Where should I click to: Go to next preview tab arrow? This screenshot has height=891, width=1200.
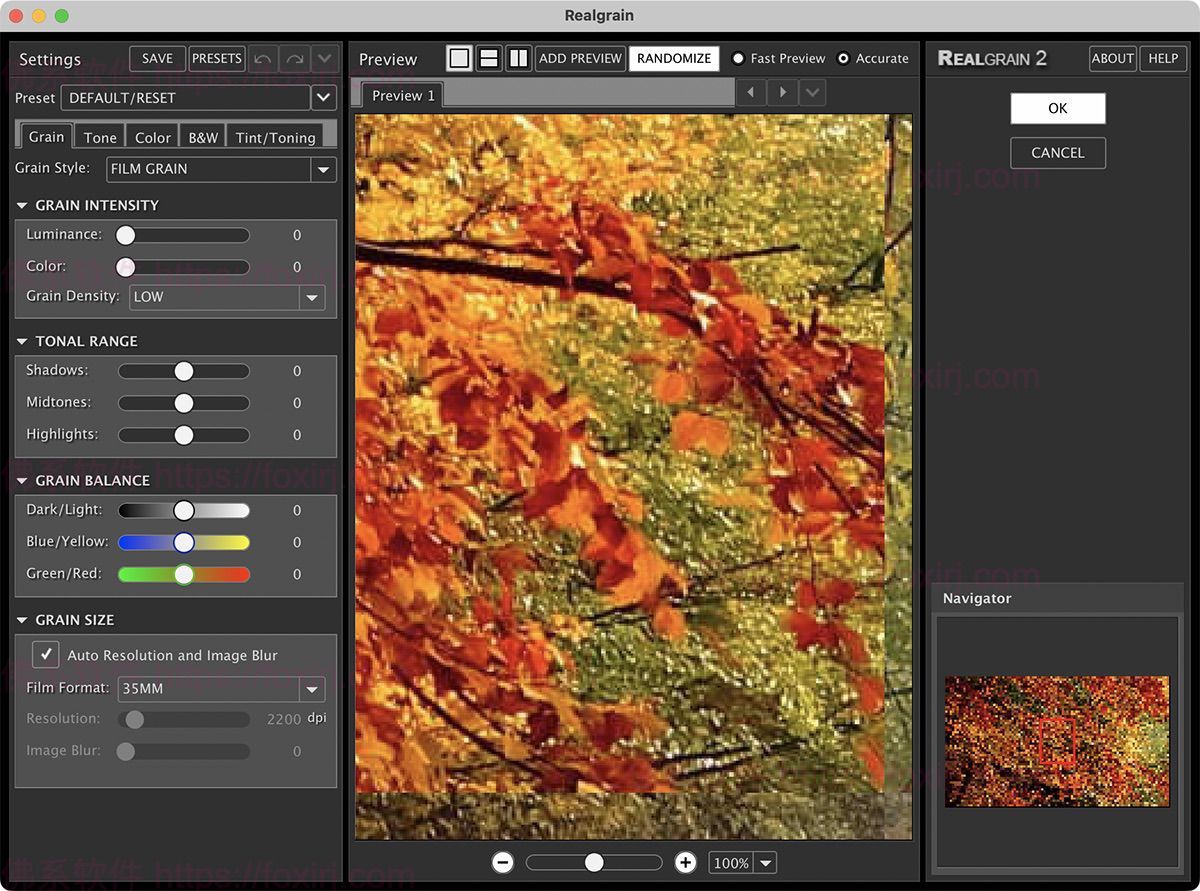782,93
